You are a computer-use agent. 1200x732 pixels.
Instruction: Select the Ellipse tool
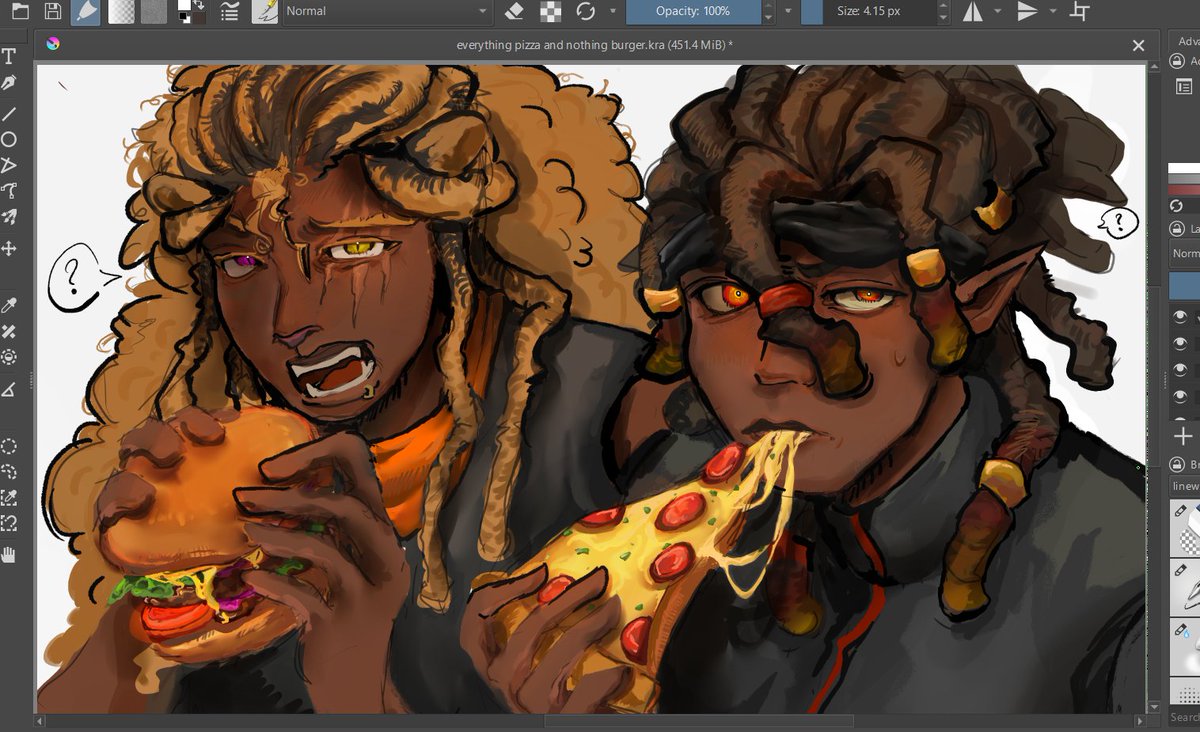pos(10,140)
